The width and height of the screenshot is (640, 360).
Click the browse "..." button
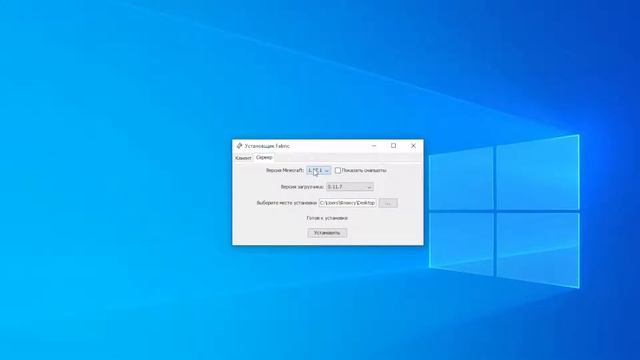pos(388,203)
